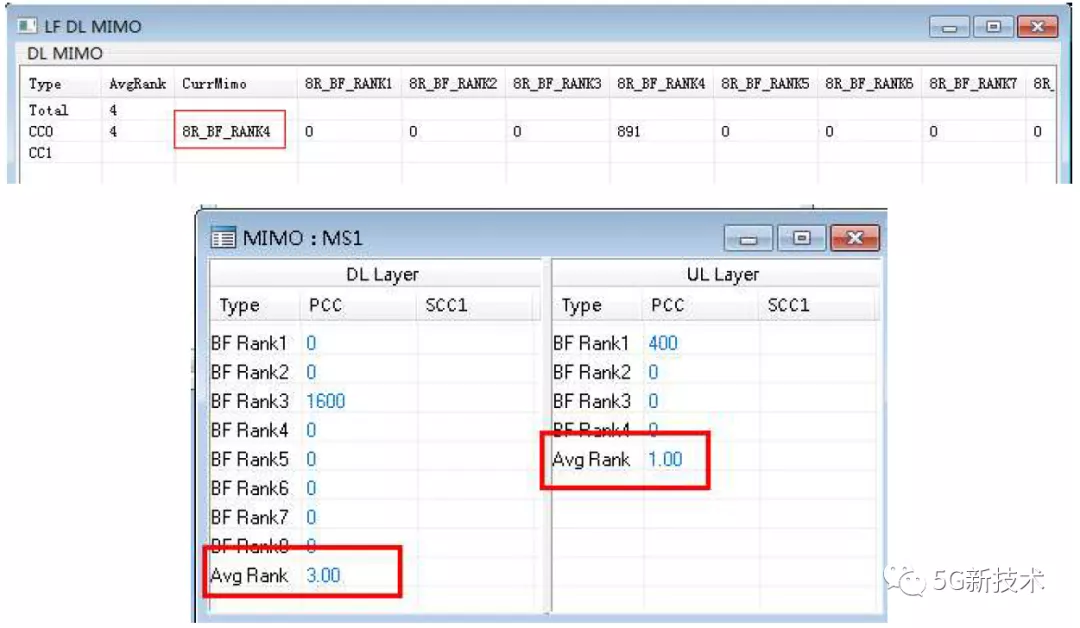This screenshot has width=1080, height=628.
Task: Click the CC0 CurrMimo cell 8R_BF_RANK4
Action: [227, 132]
